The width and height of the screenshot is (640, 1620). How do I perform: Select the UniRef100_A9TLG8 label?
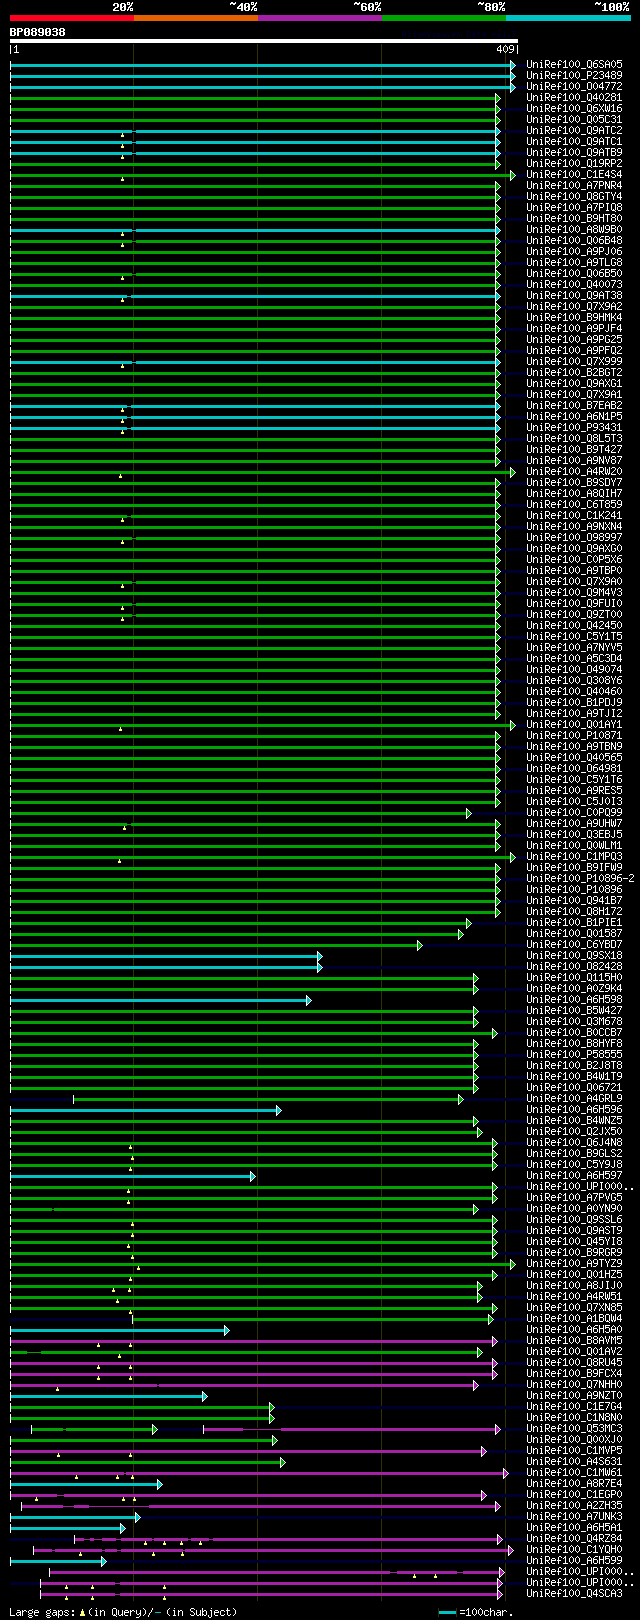click(x=574, y=263)
